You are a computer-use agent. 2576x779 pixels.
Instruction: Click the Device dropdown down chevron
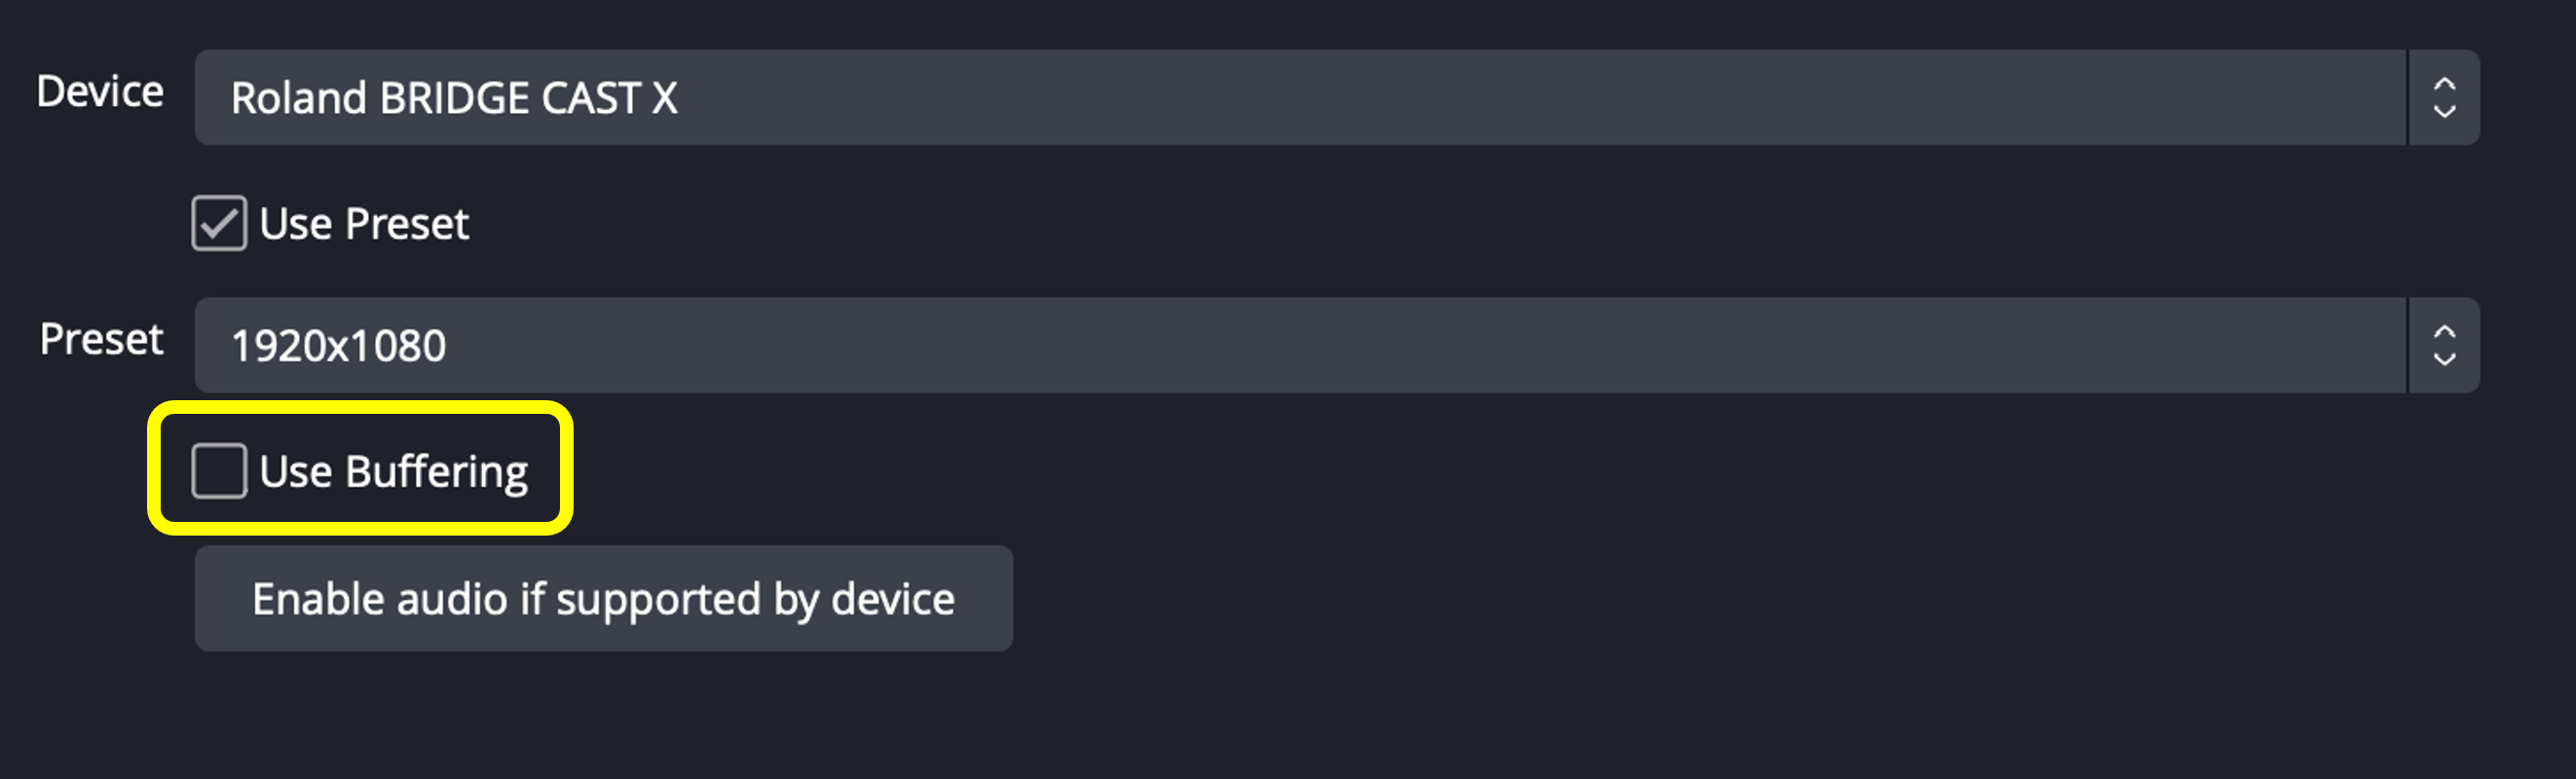click(x=2444, y=111)
